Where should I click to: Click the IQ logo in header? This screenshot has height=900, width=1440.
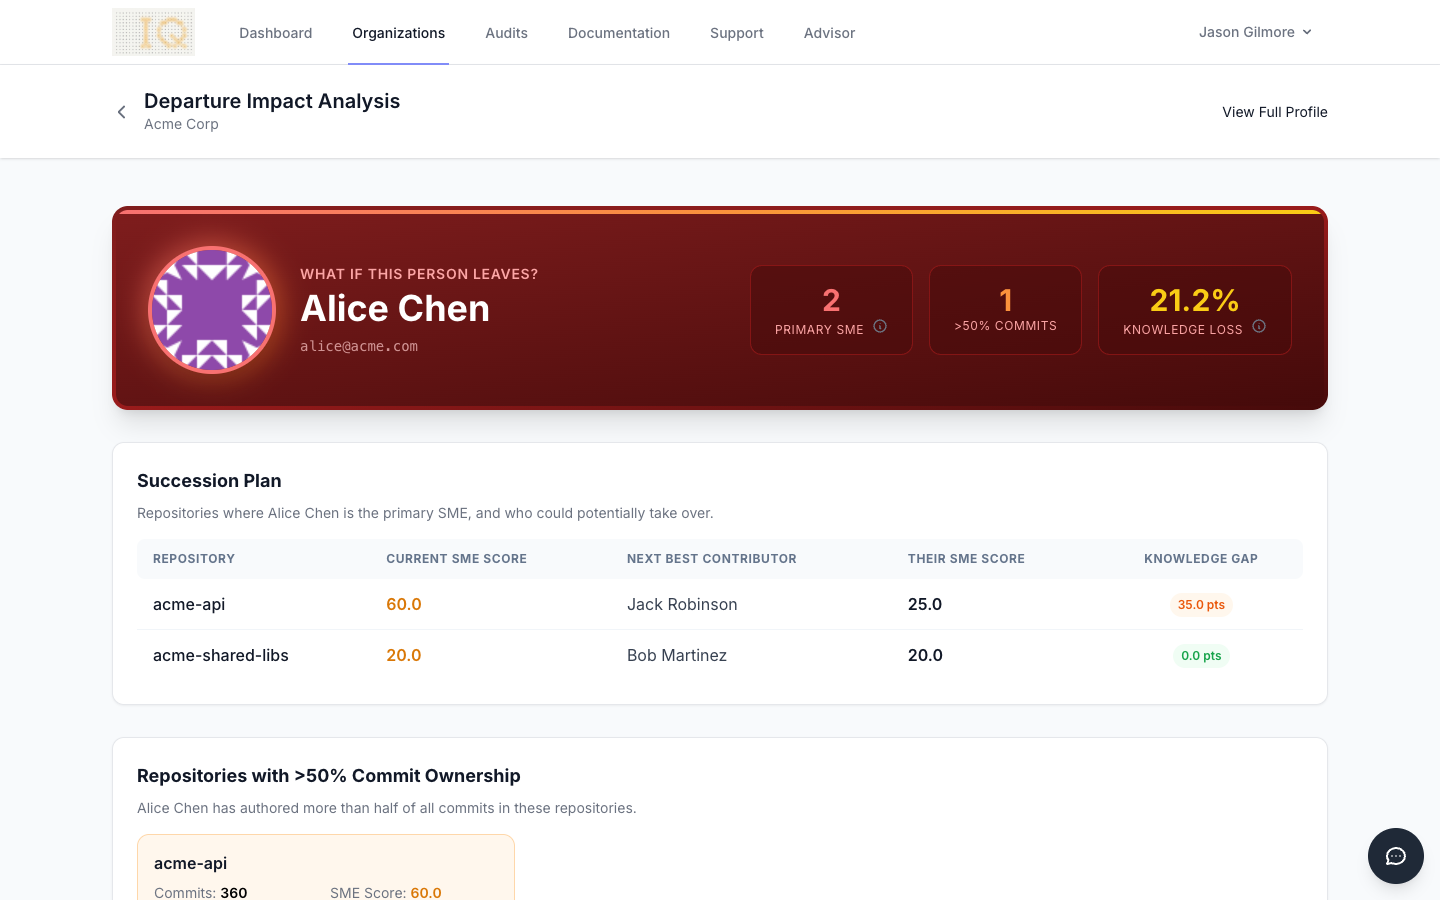point(153,32)
